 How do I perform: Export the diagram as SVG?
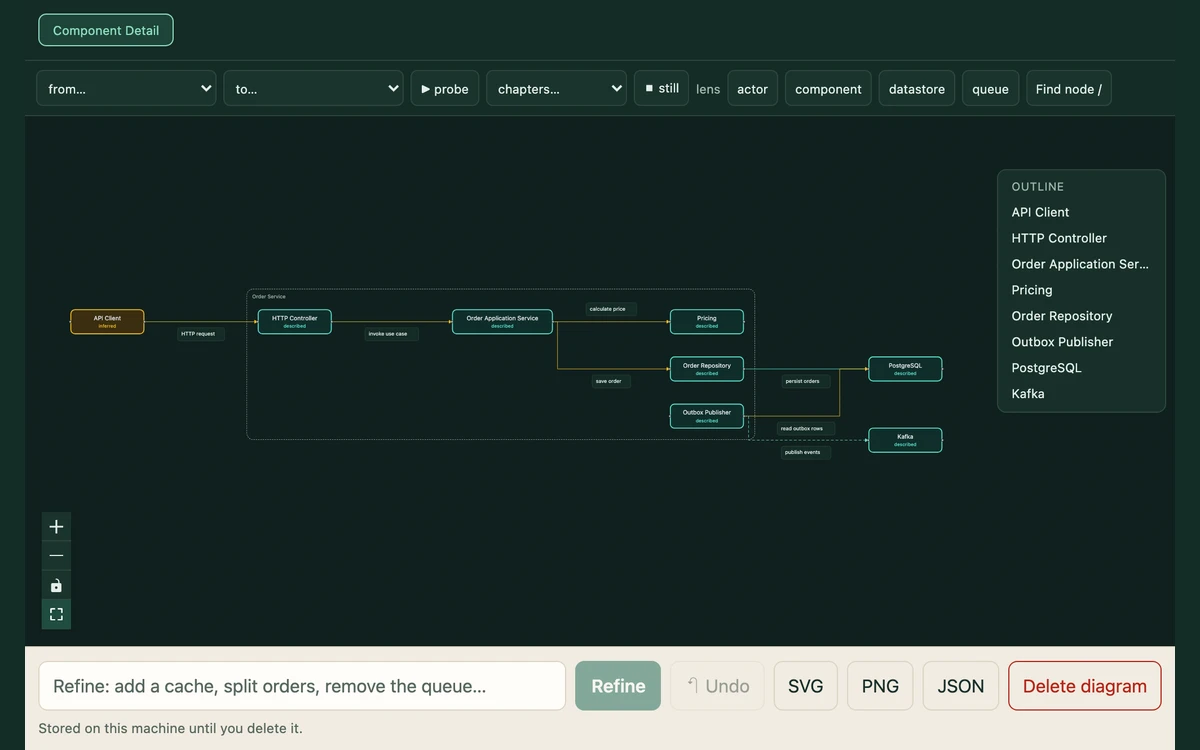(806, 686)
